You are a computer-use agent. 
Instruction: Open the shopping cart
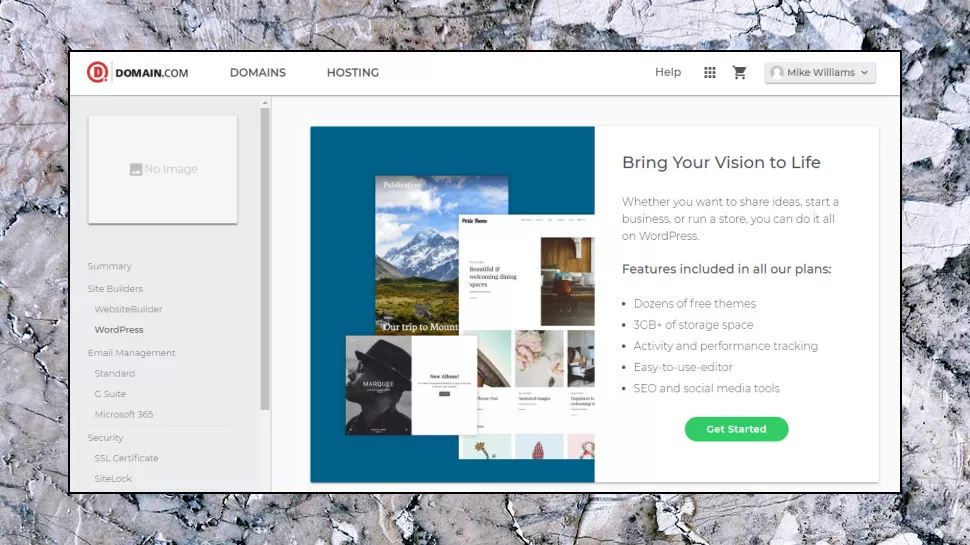(739, 72)
